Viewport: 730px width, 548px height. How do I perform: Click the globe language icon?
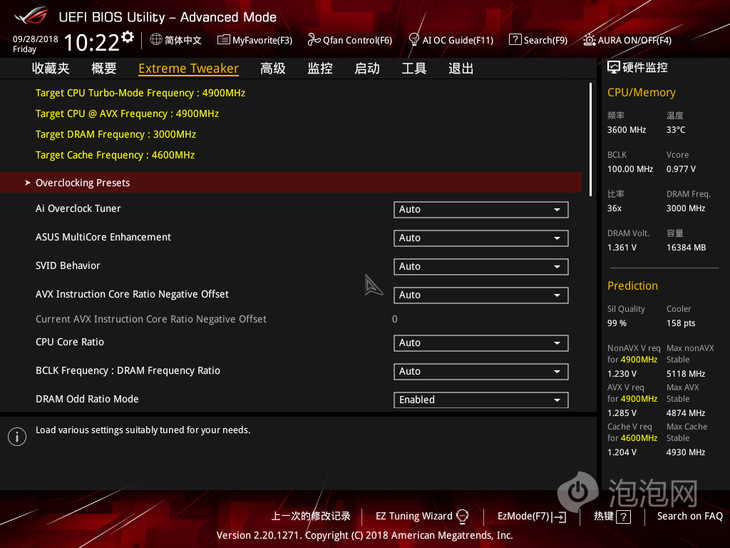coord(156,40)
